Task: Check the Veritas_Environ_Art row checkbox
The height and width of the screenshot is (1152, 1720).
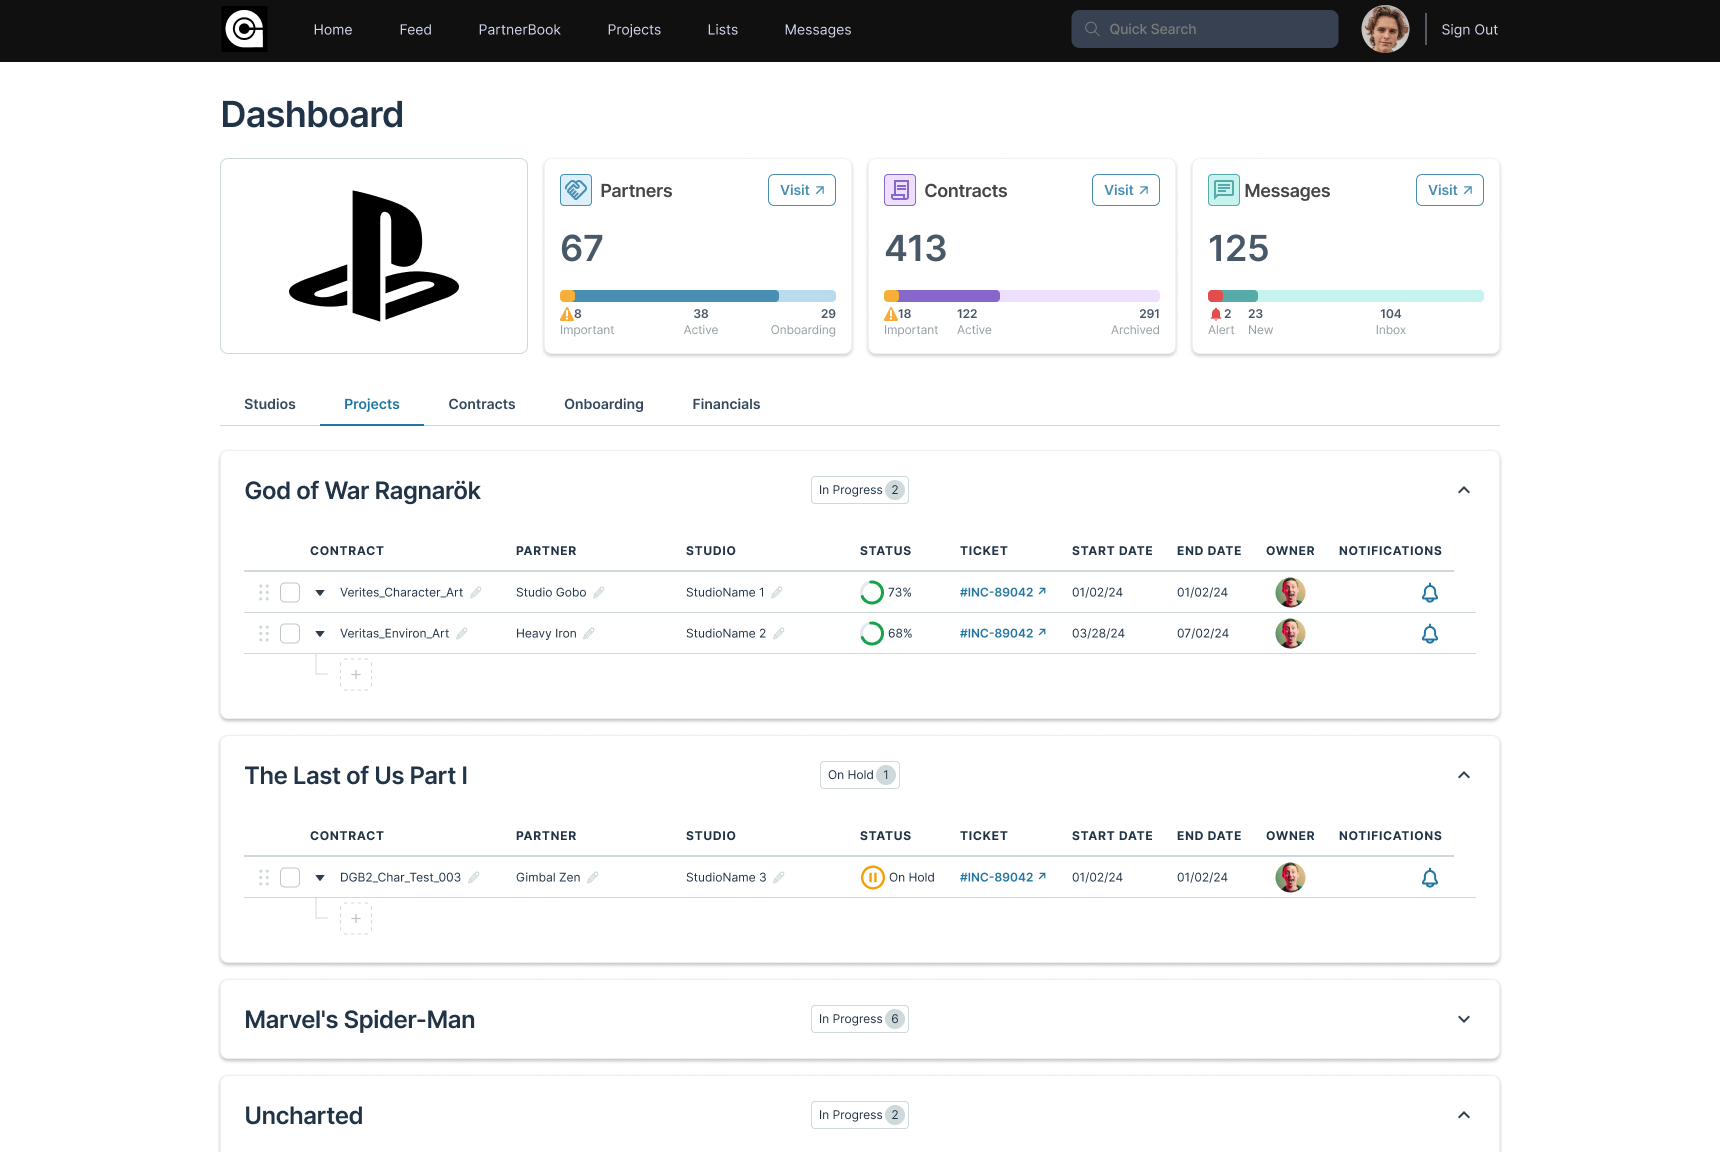Action: 290,633
